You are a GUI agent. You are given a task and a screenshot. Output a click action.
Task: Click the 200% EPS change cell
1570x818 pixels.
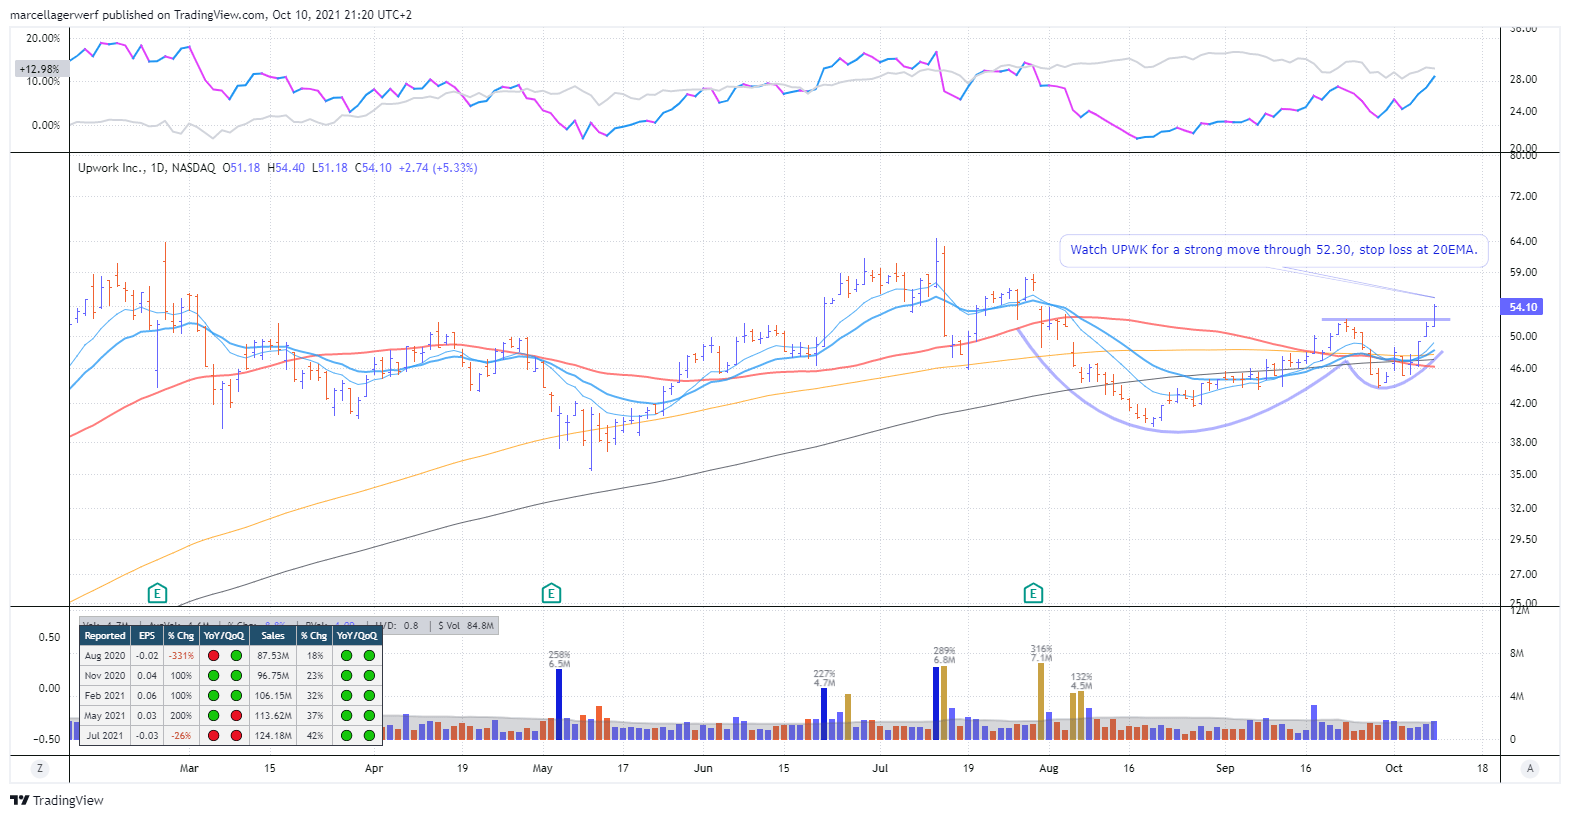click(x=181, y=716)
